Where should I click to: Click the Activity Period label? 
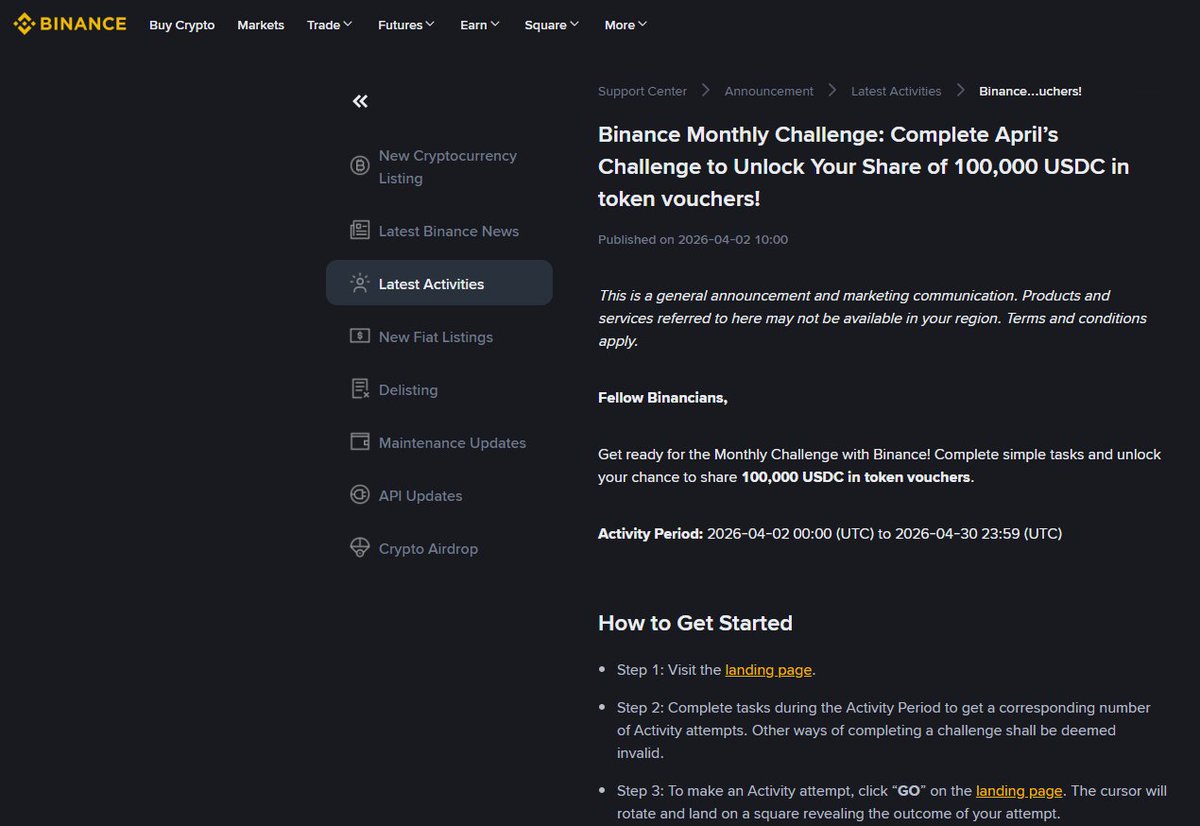650,534
